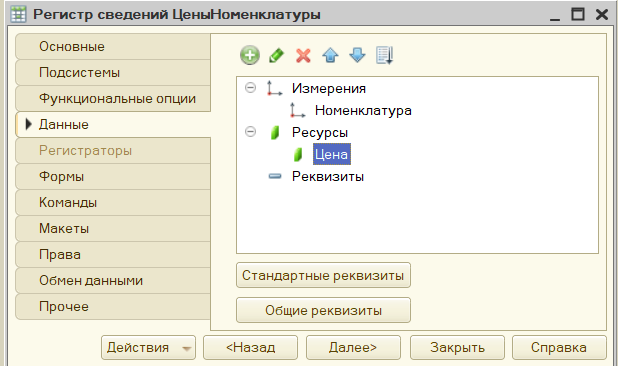This screenshot has width=618, height=366.
Task: Select the Ресурсы tree row
Action: click(x=320, y=133)
